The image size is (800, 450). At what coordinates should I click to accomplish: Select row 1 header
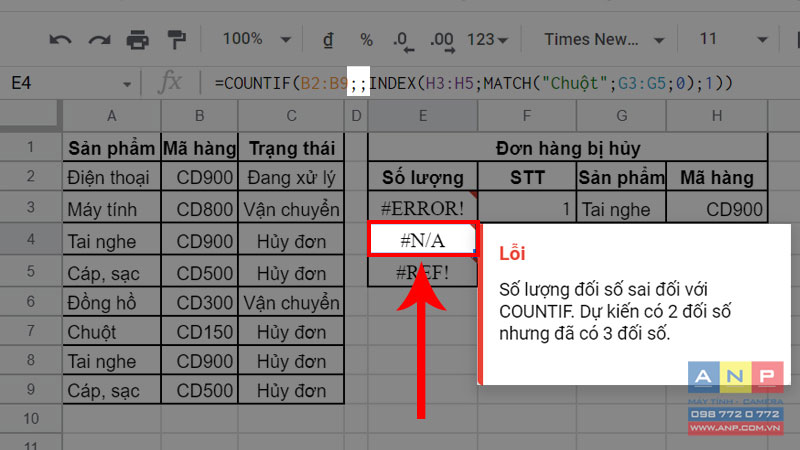coord(31,147)
